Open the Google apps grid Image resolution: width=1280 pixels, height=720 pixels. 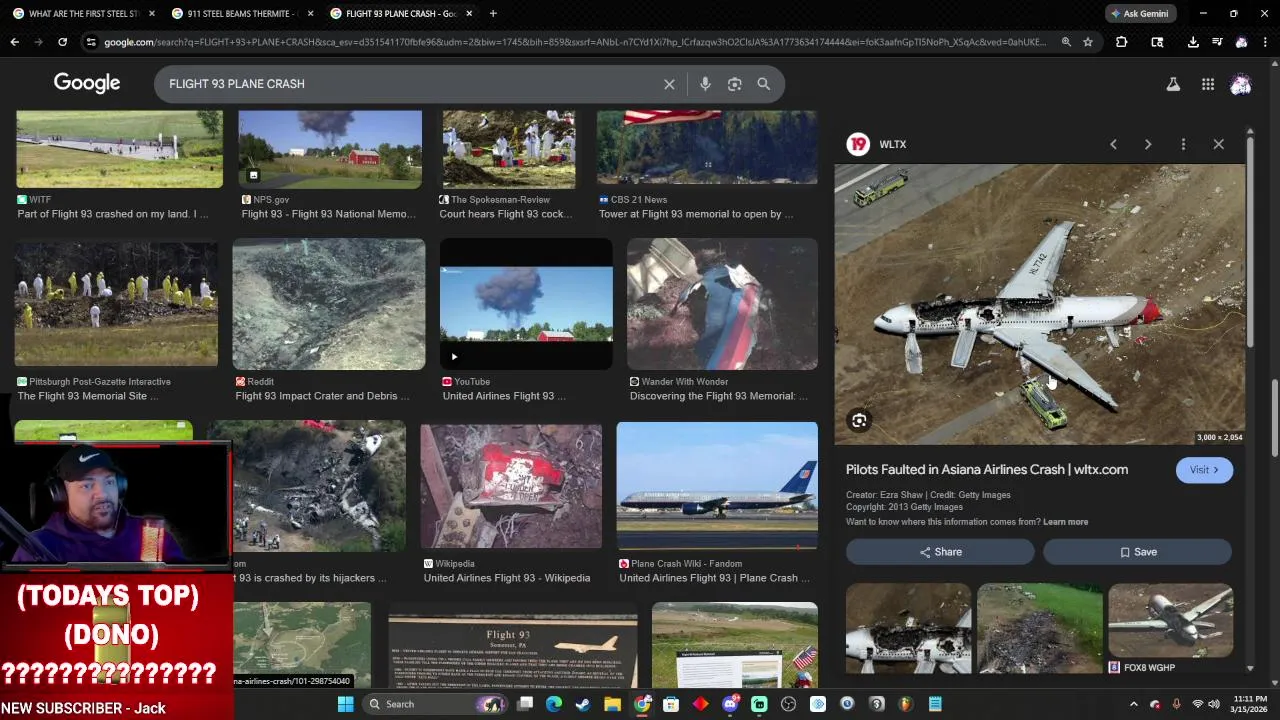tap(1208, 85)
